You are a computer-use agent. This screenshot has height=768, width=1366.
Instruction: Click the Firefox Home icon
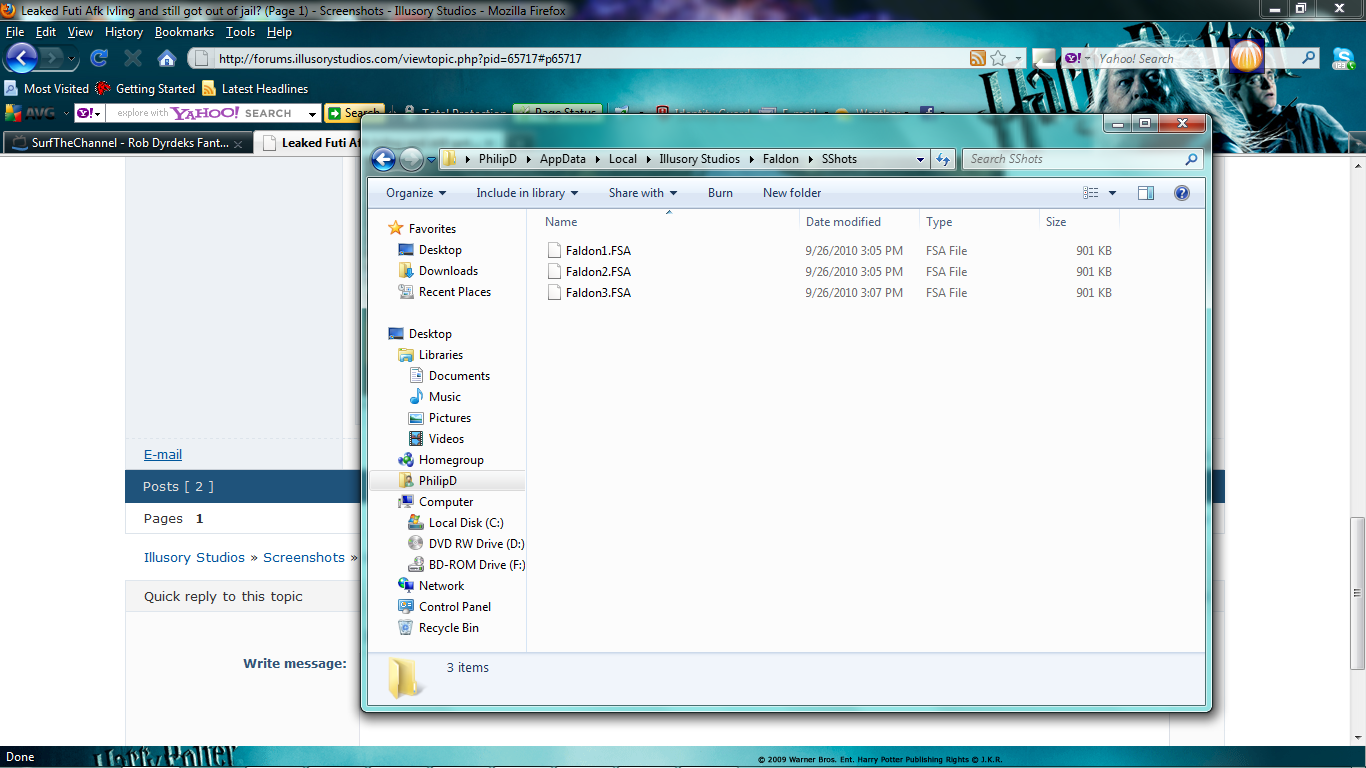coord(166,58)
